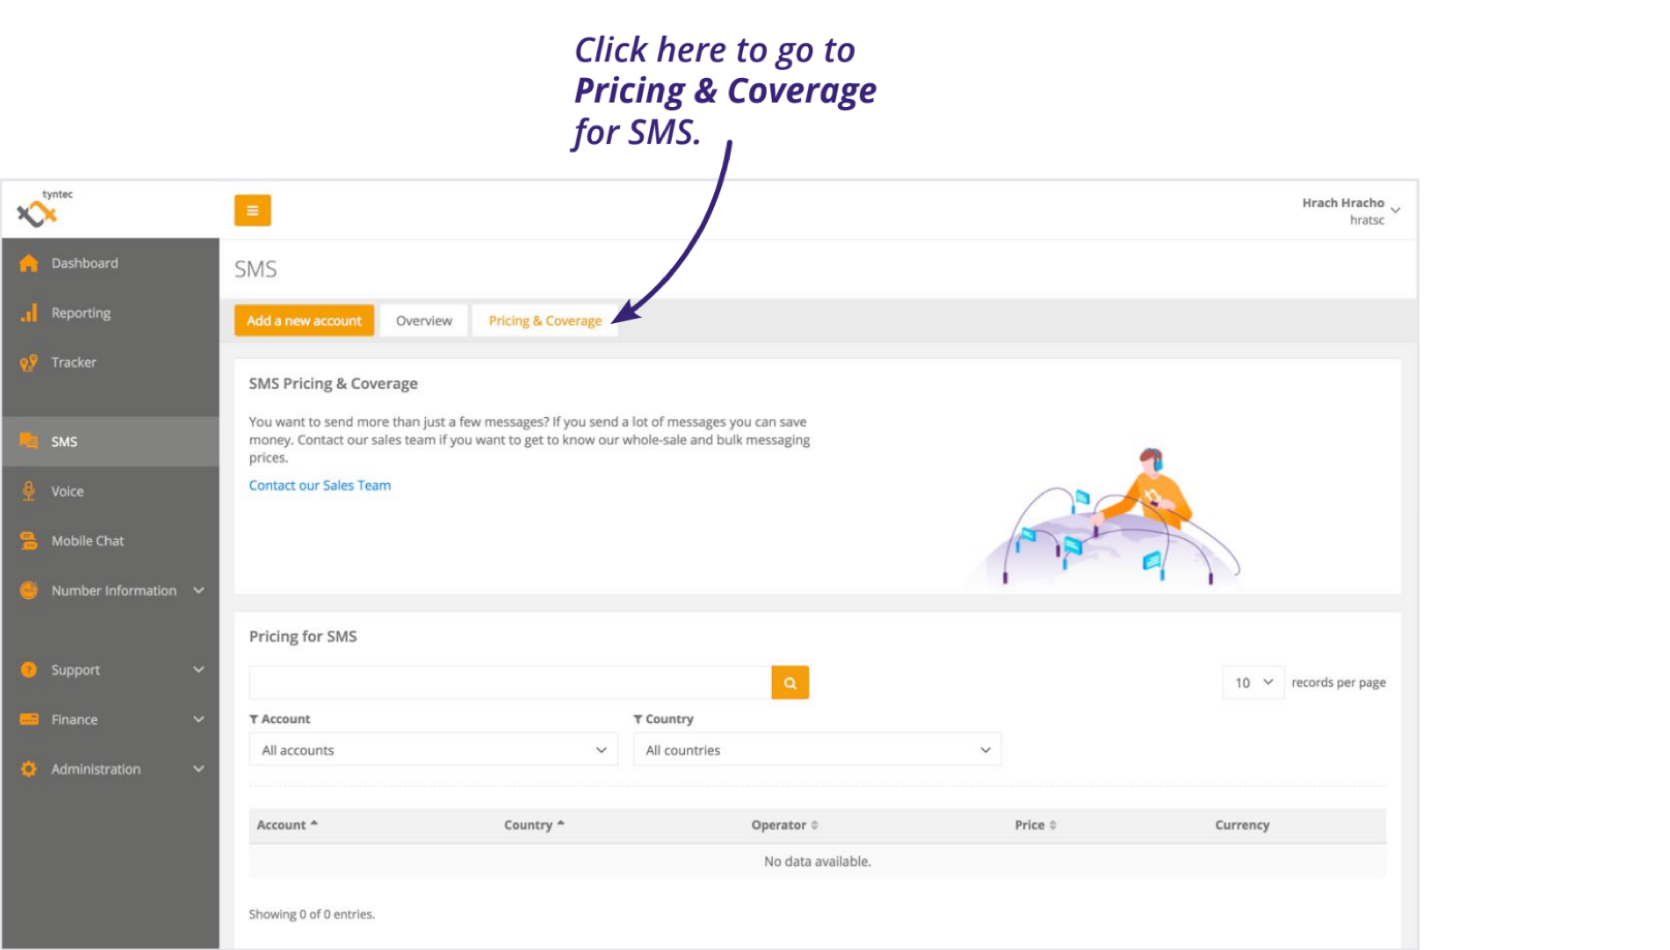1670x950 pixels.
Task: Open the All countries dropdown
Action: (817, 750)
